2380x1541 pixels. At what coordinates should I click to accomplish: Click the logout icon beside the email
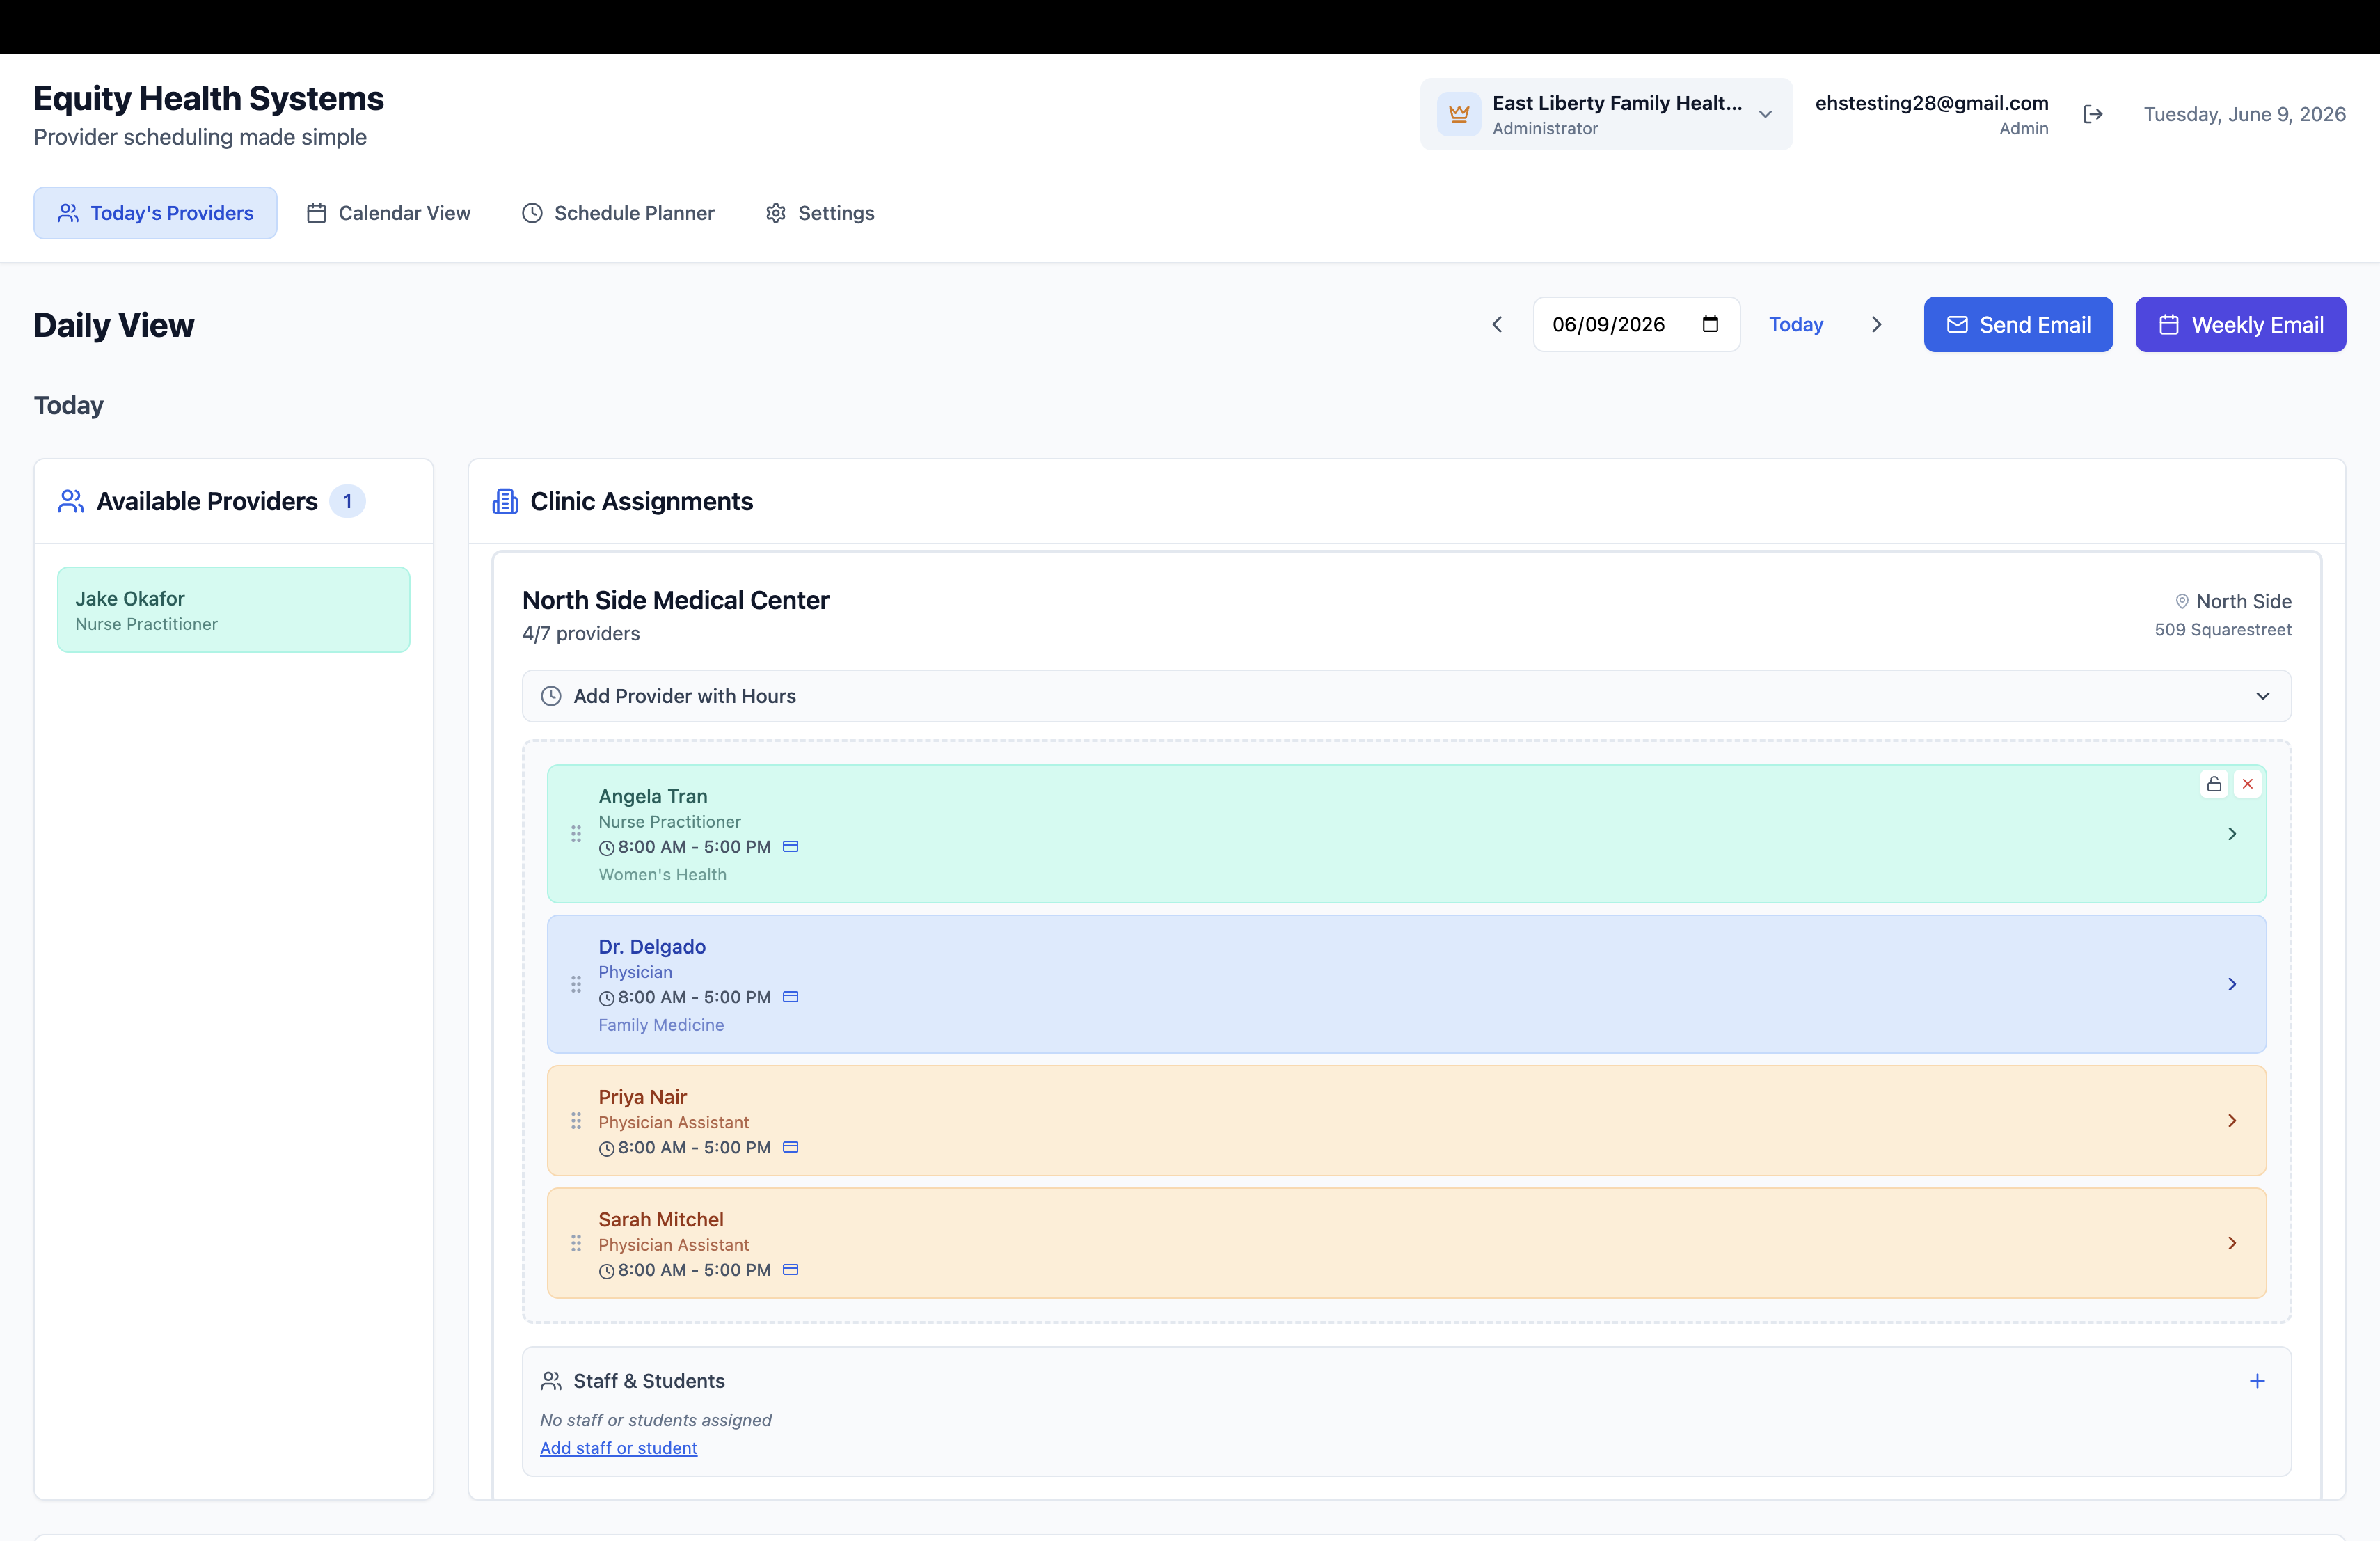(2093, 114)
